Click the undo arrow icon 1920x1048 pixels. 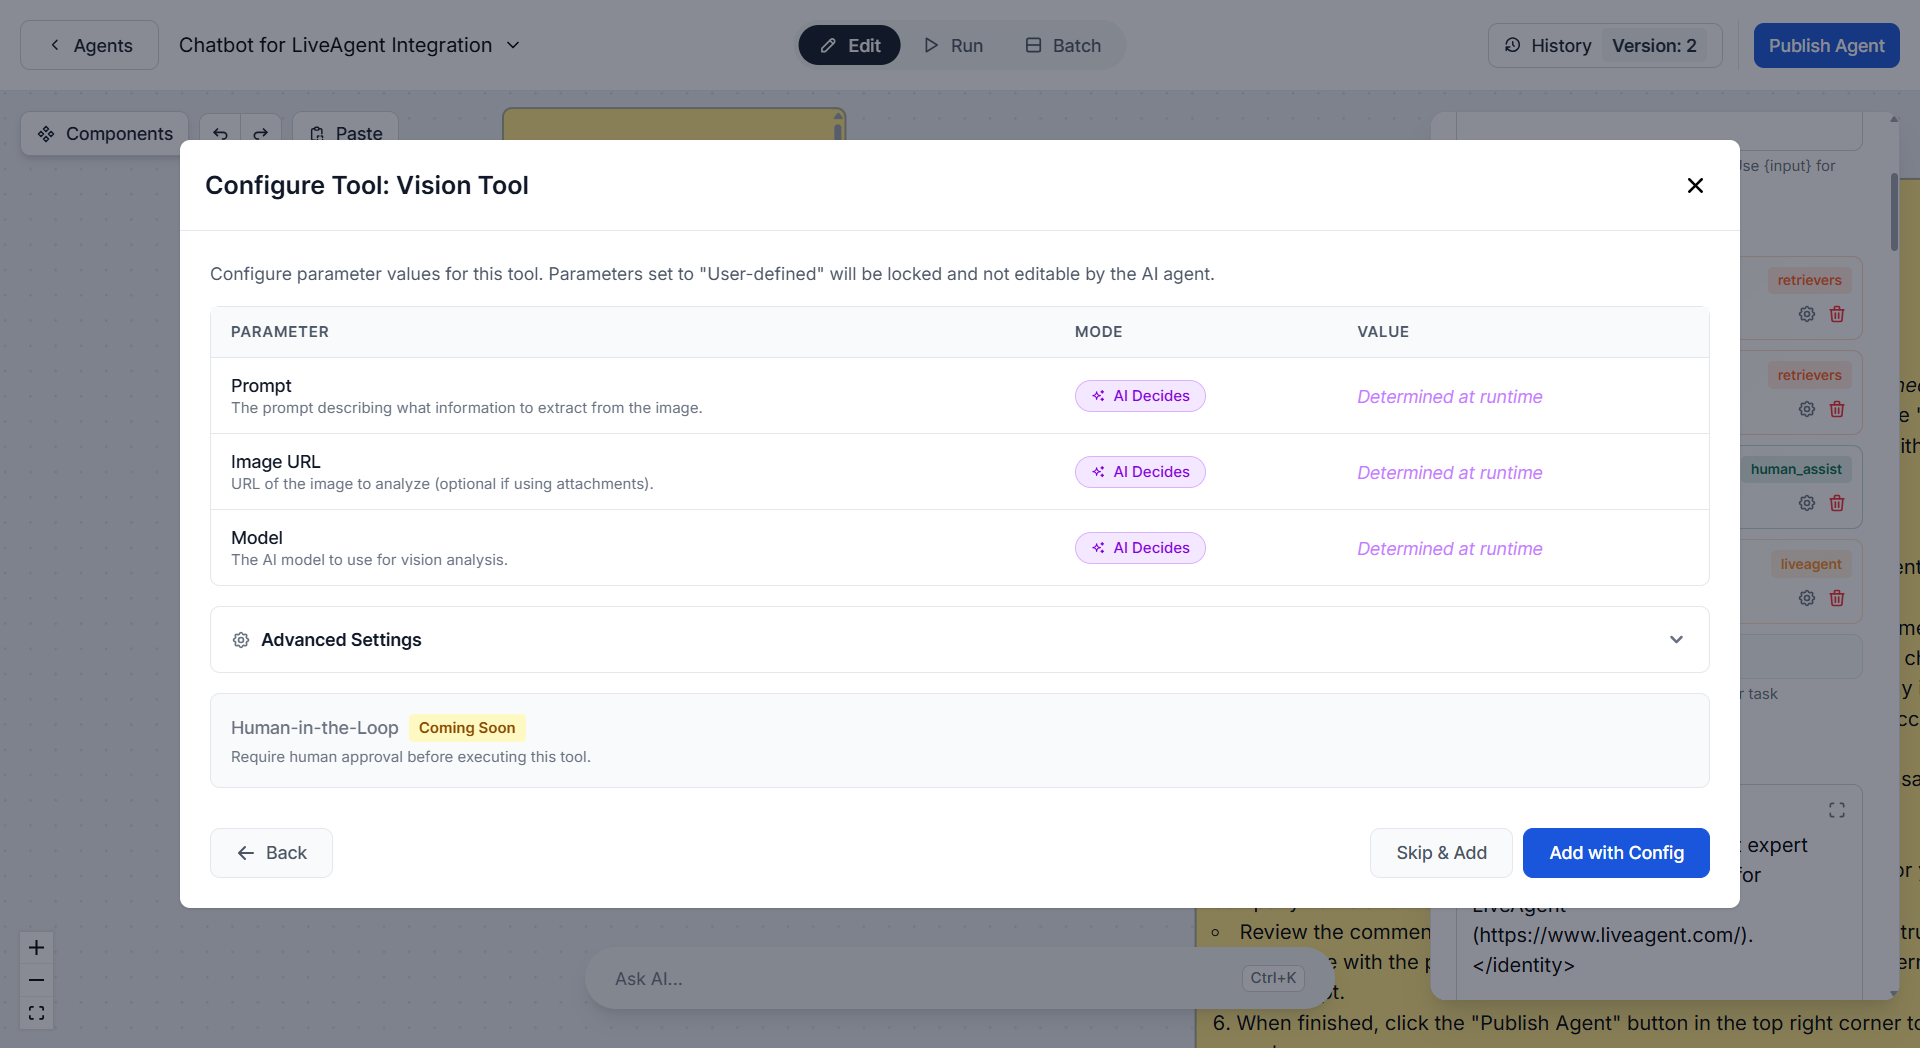point(220,134)
